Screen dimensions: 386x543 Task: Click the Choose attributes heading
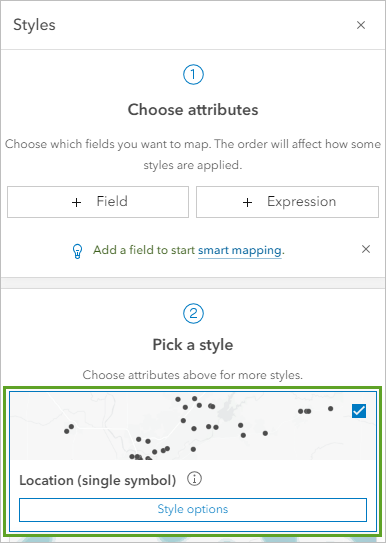pyautogui.click(x=193, y=110)
